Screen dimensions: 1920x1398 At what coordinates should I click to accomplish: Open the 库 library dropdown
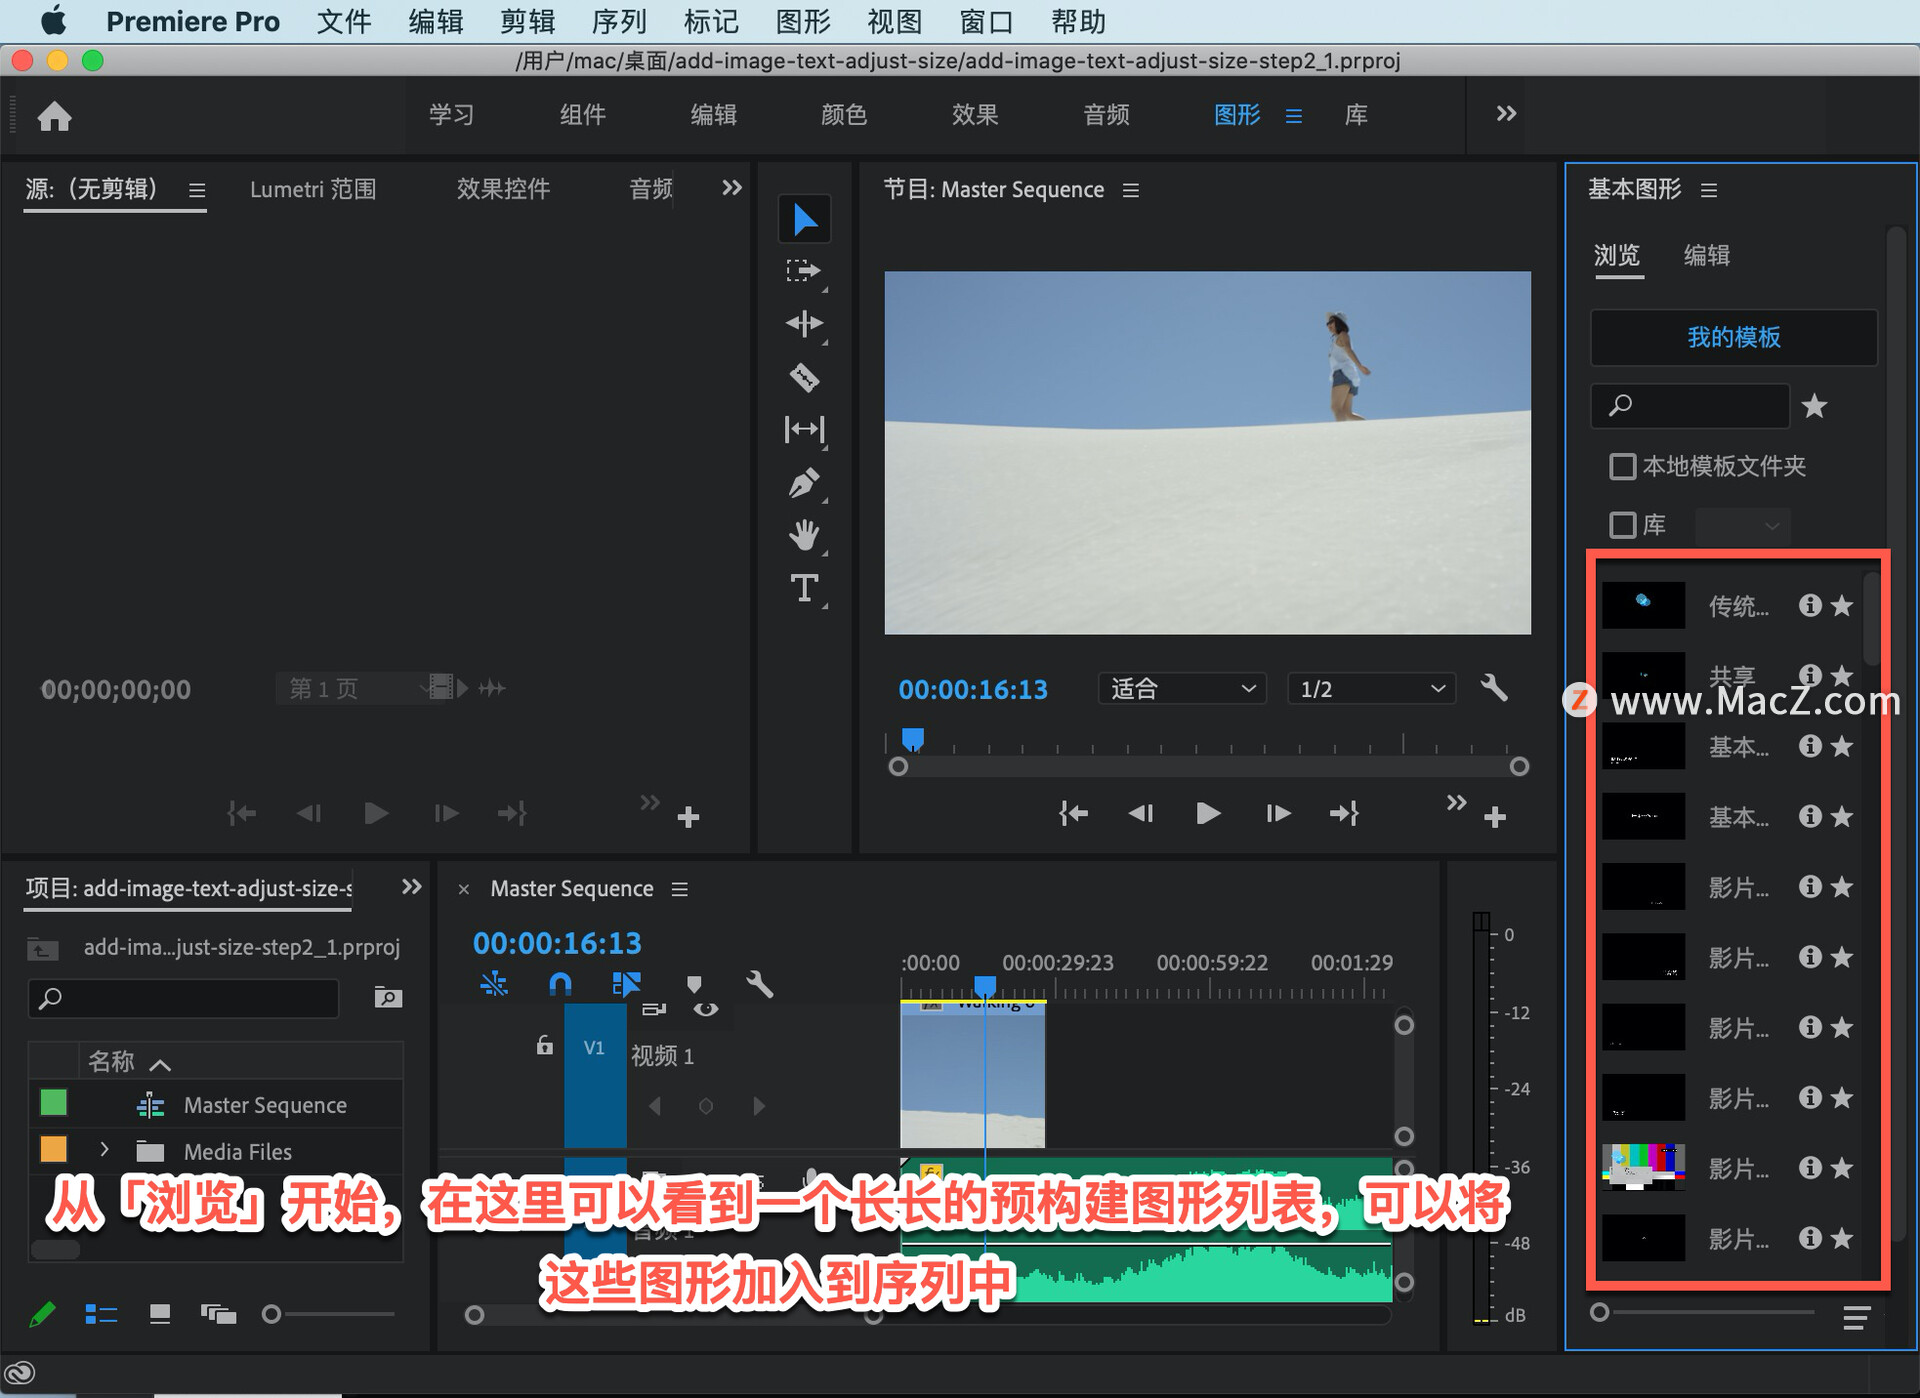coord(1742,525)
